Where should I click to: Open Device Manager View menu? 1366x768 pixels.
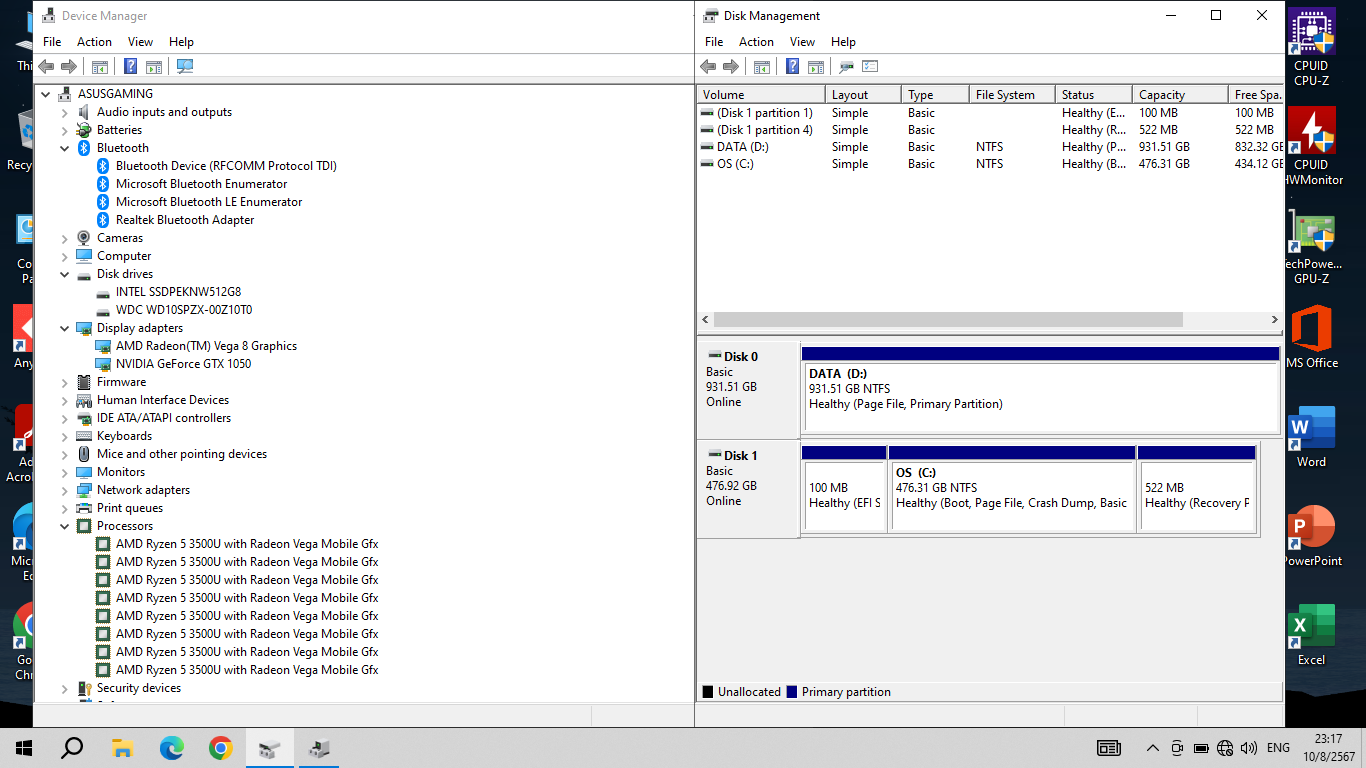pyautogui.click(x=140, y=42)
